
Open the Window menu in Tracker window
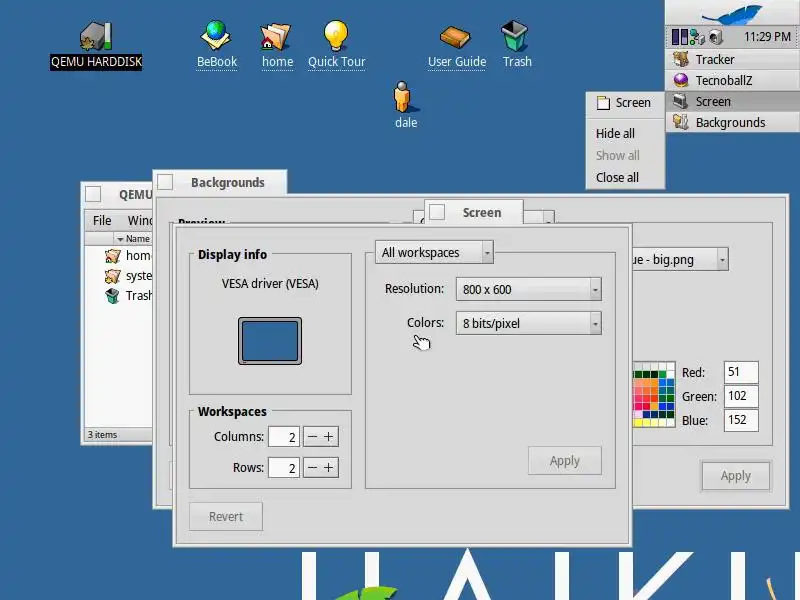[x=139, y=220]
